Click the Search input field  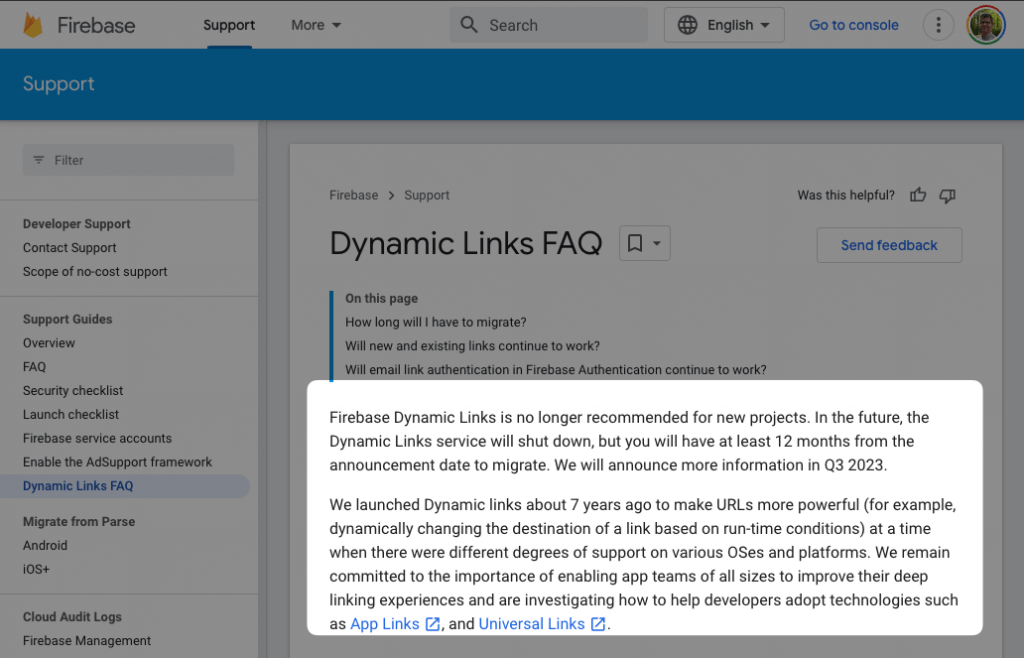click(549, 25)
